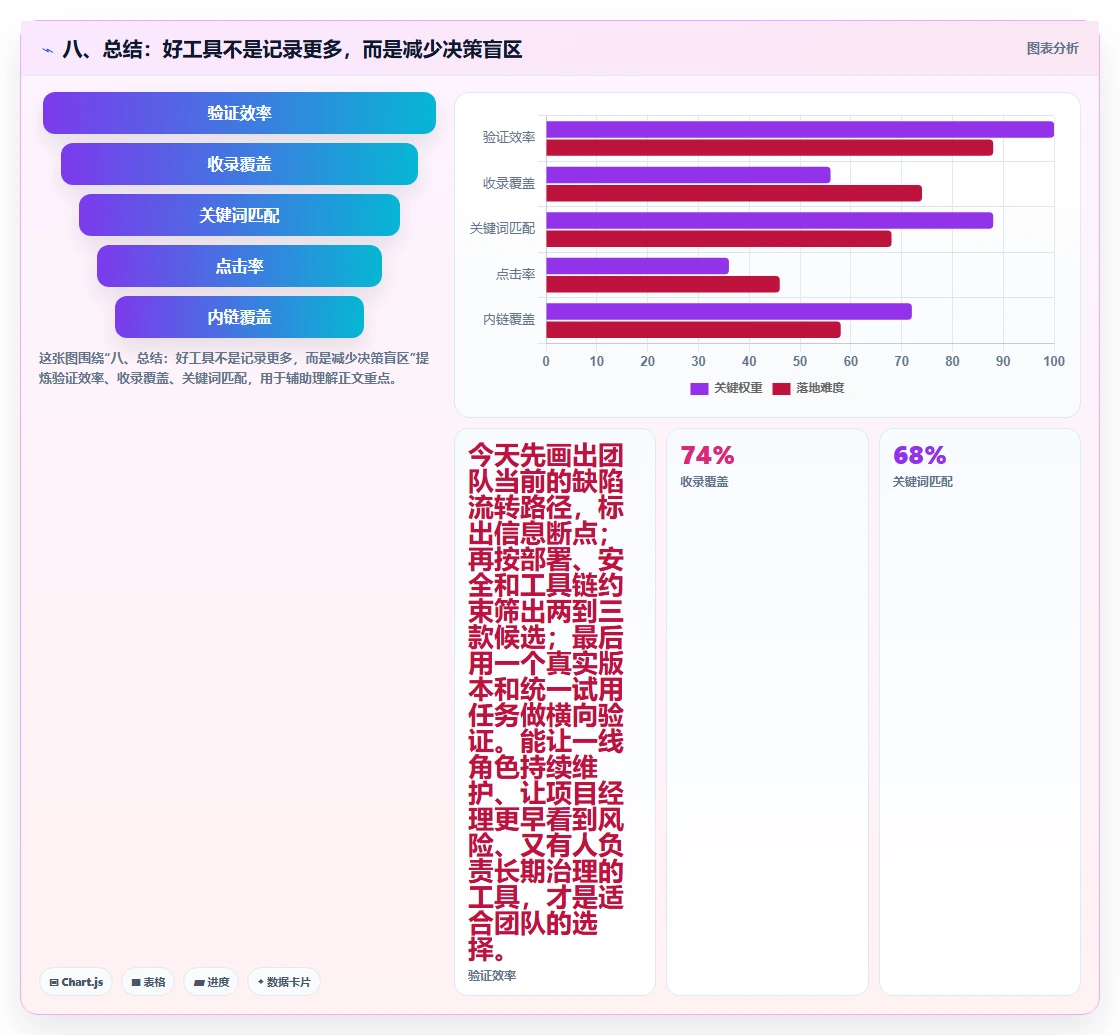Click the icon in the Chart.js tag
The width and height of the screenshot is (1120, 1035).
coord(54,983)
